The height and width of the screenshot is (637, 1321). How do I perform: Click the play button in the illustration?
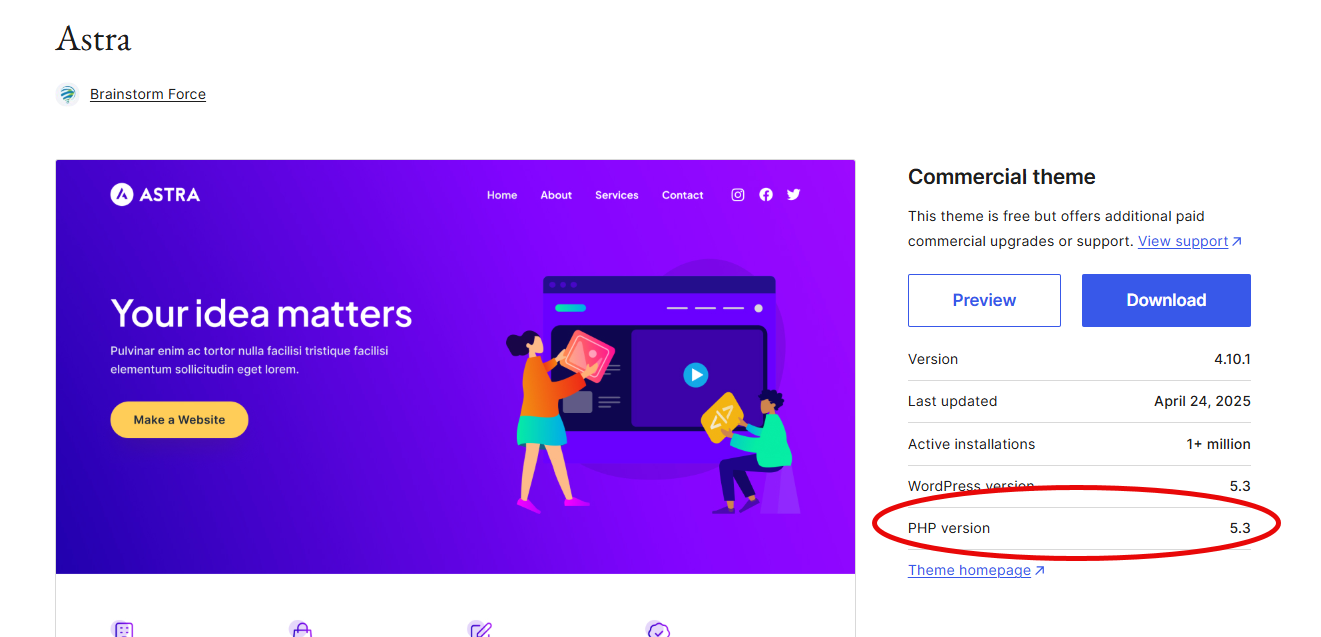point(696,375)
